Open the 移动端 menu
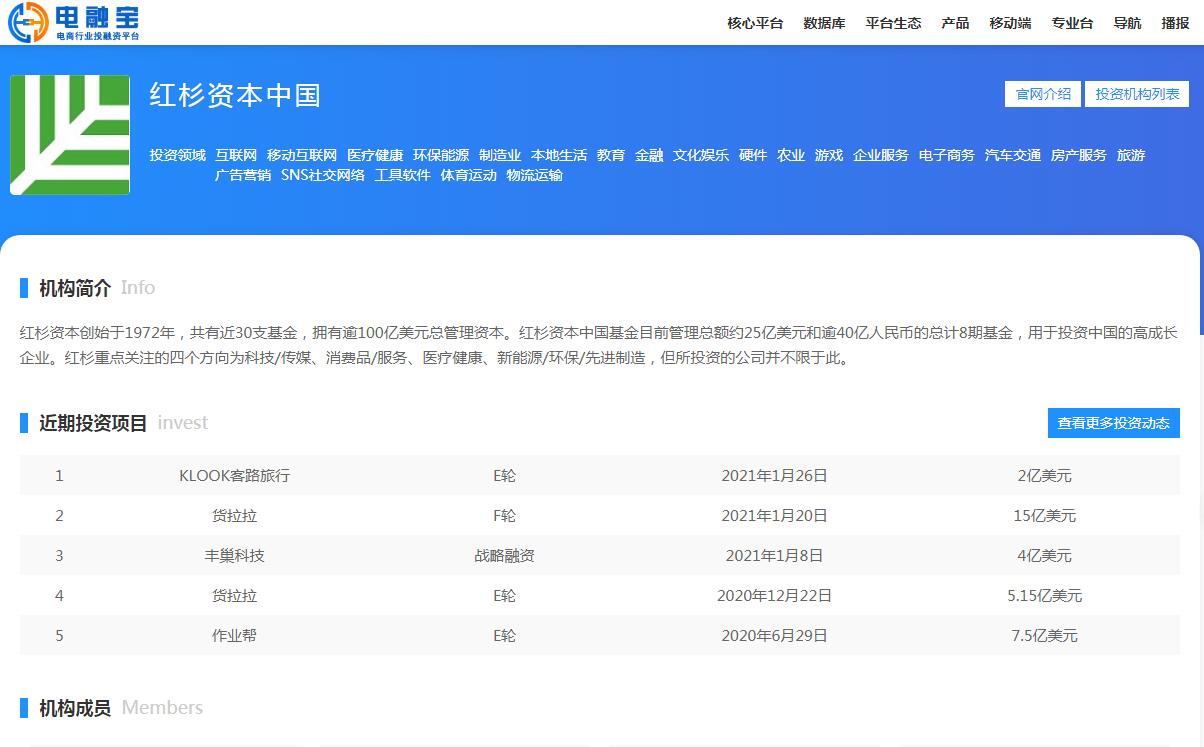Screen dimensions: 1204x747 pyautogui.click(x=1010, y=23)
